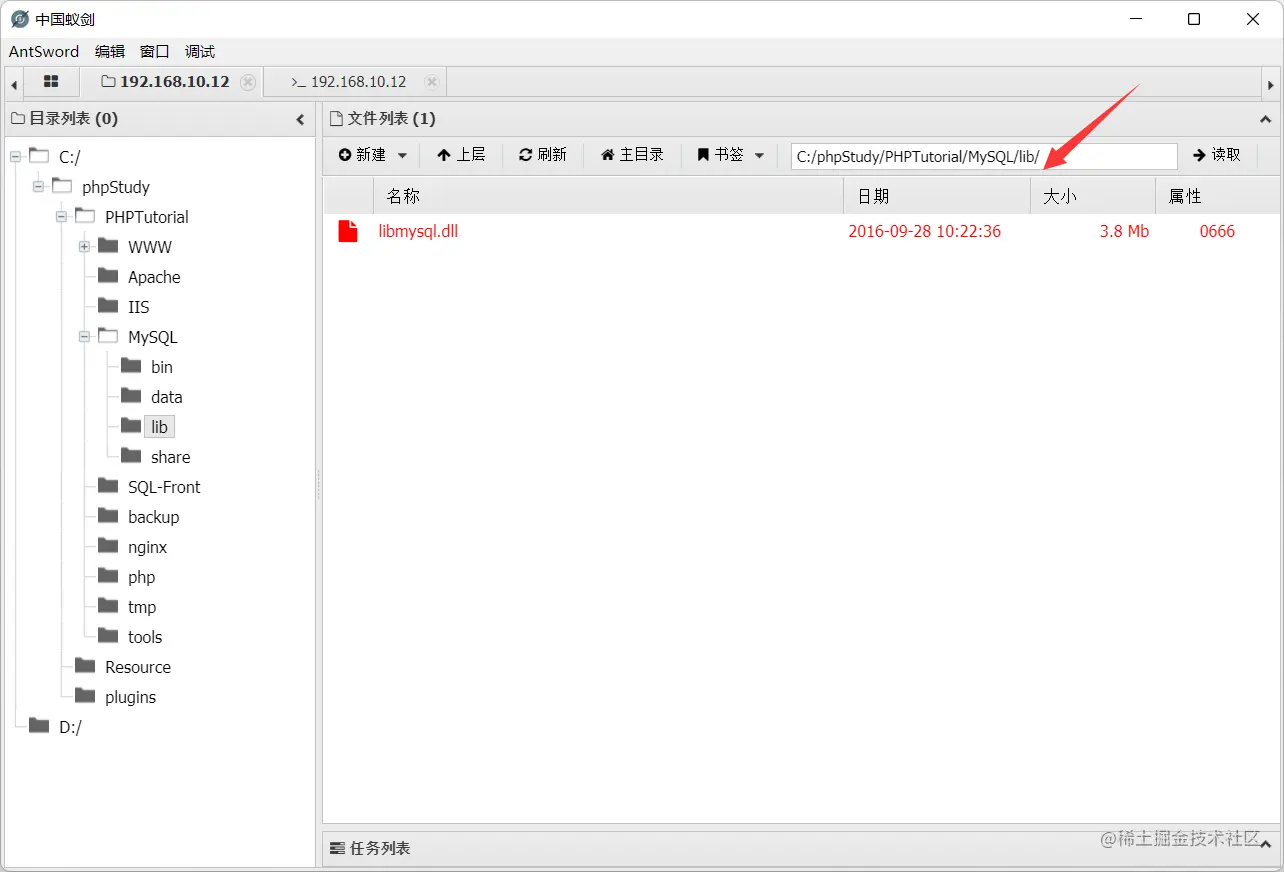Screen dimensions: 1284x872
Task: Open the nginx folder
Action: pyautogui.click(x=148, y=547)
